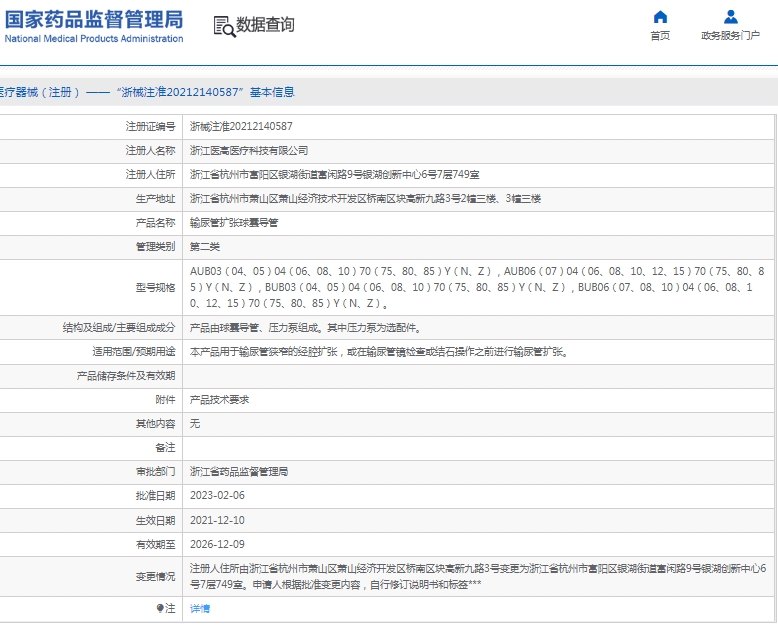Click the 有效期至 row label

(x=155, y=545)
